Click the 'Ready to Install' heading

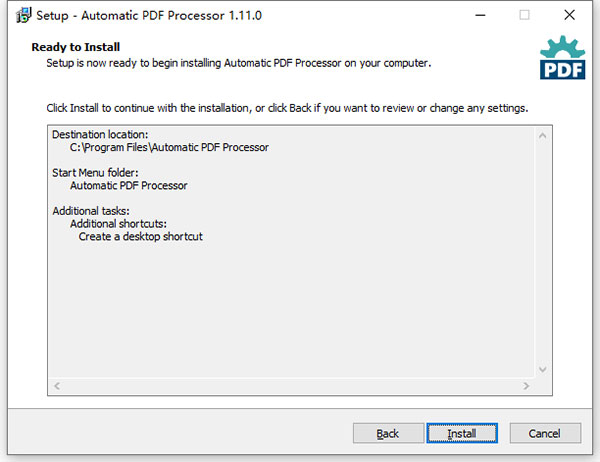[x=76, y=47]
